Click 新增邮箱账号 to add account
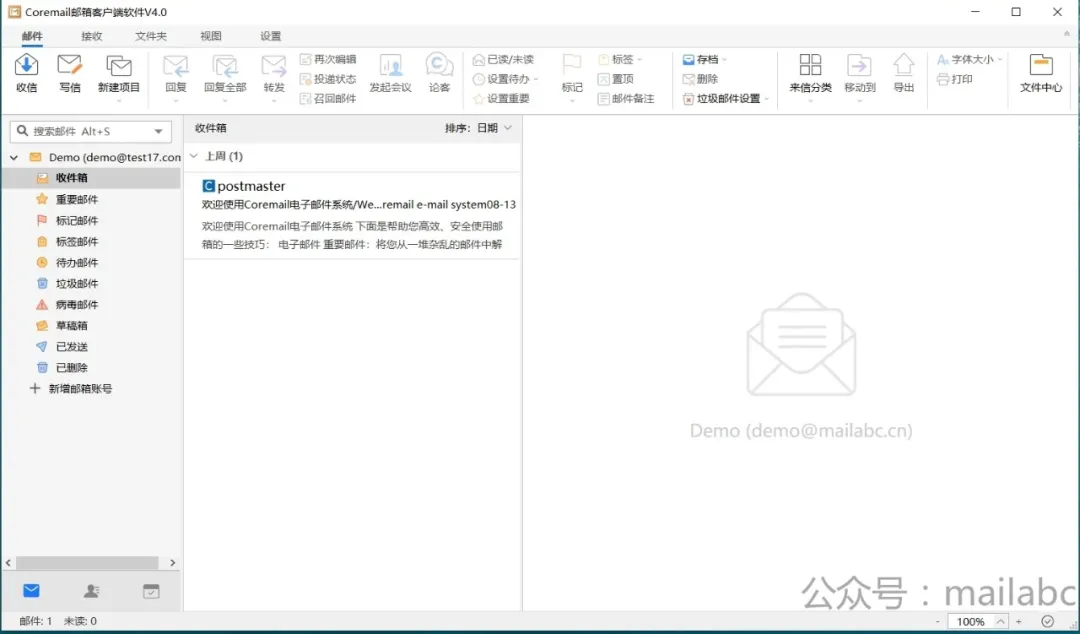 tap(70, 389)
